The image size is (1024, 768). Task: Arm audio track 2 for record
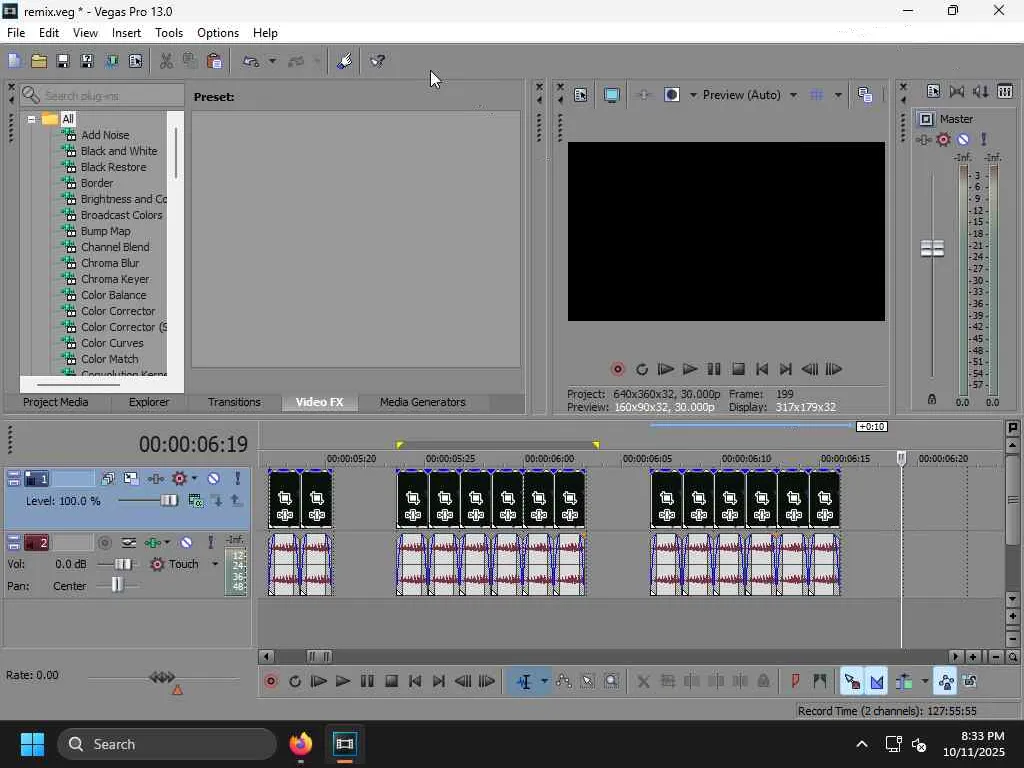tap(104, 543)
